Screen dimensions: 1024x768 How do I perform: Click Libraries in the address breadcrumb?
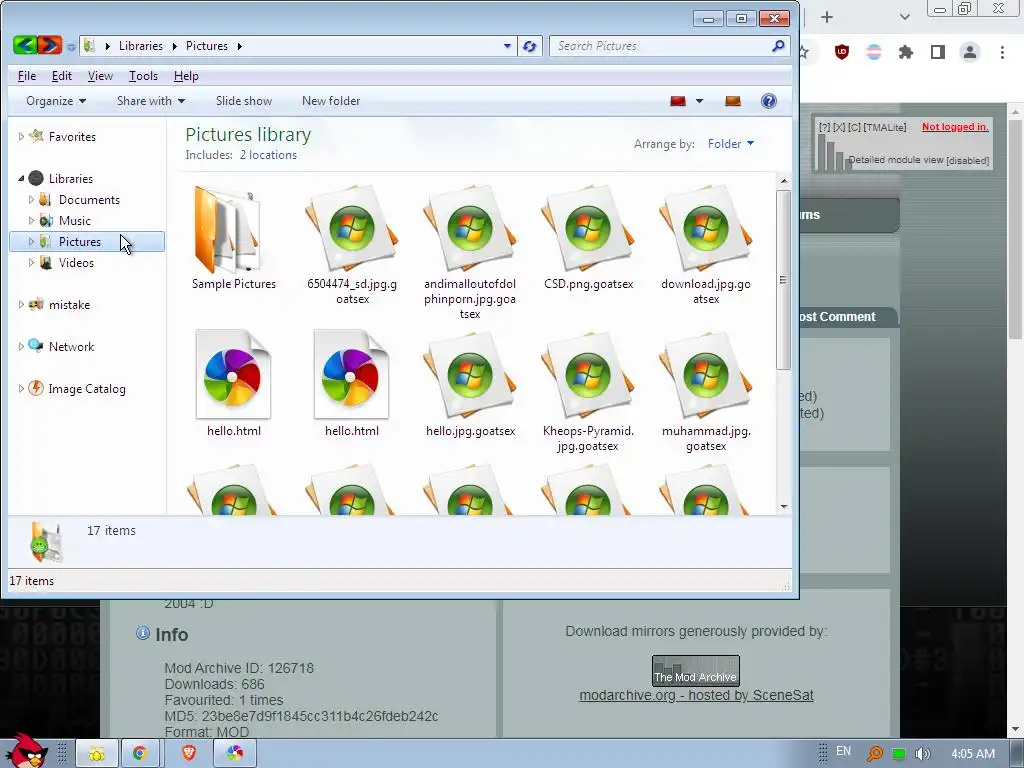click(x=140, y=46)
